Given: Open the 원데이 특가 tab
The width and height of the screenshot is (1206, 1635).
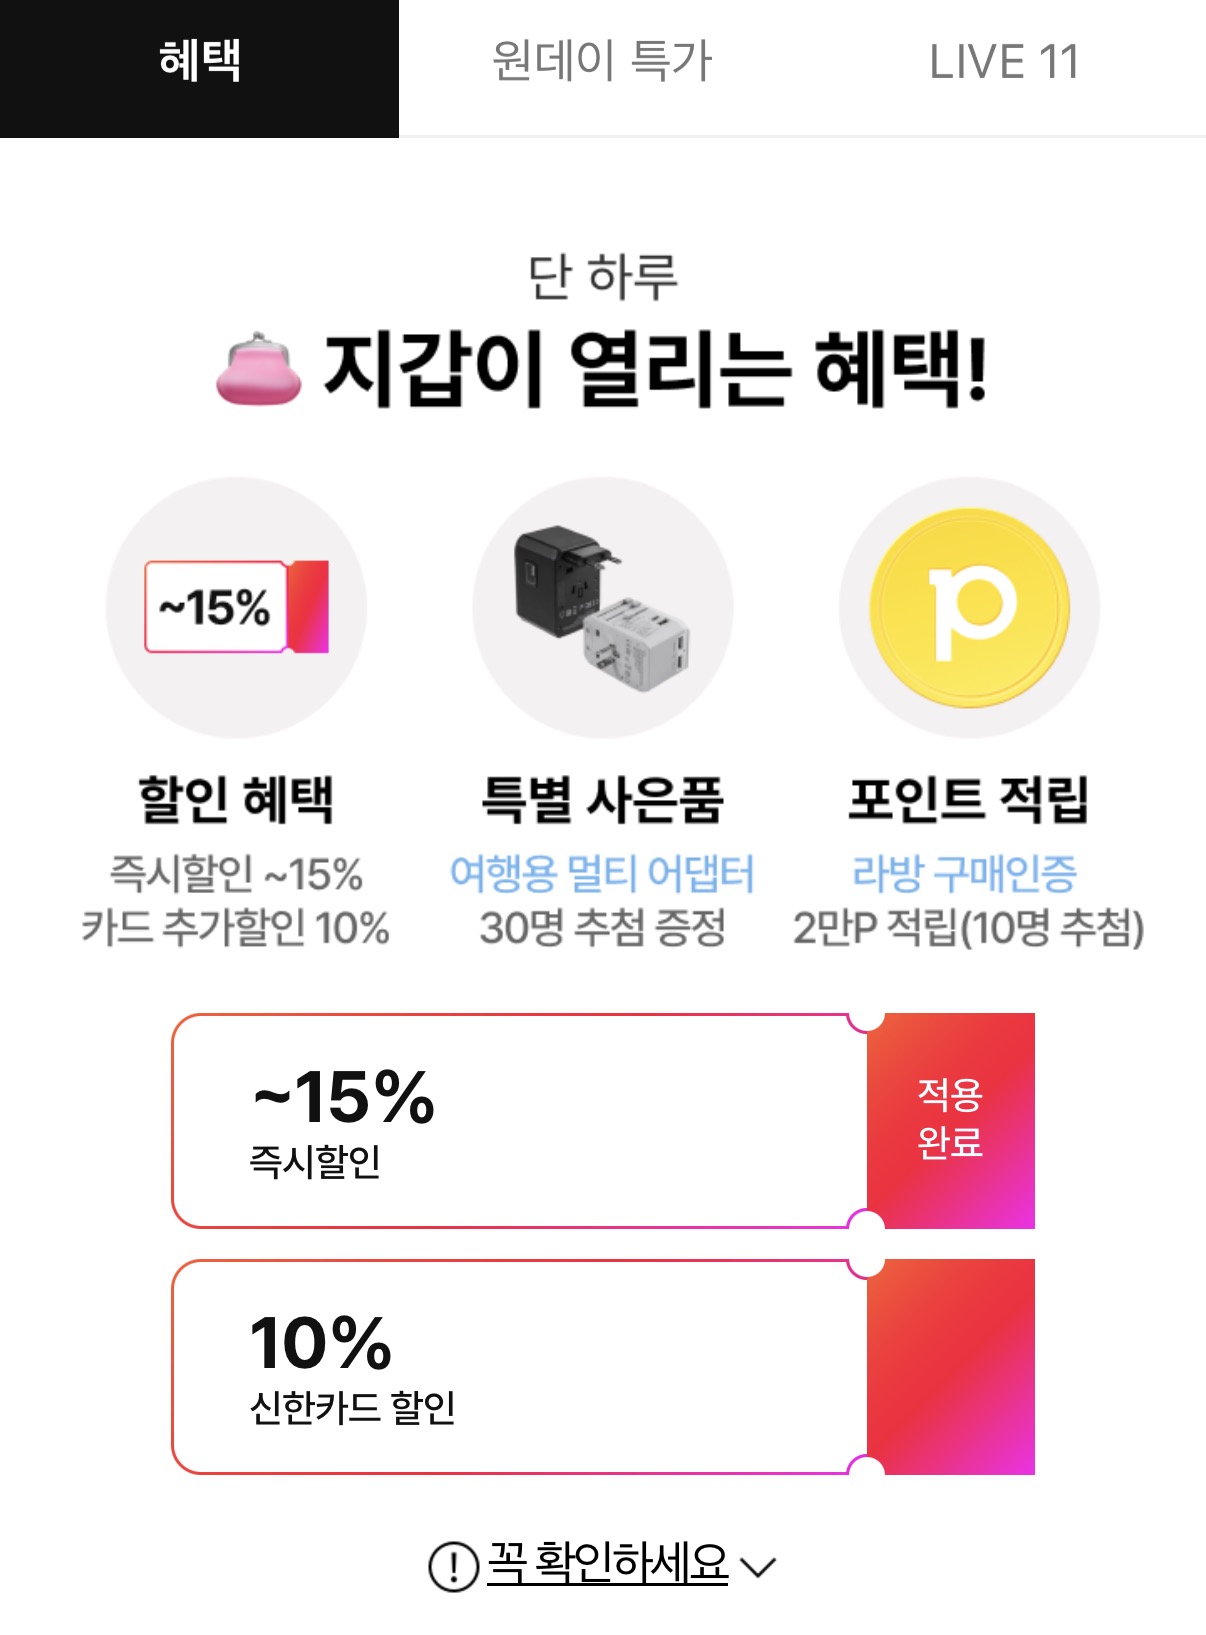Looking at the screenshot, I should (x=602, y=62).
